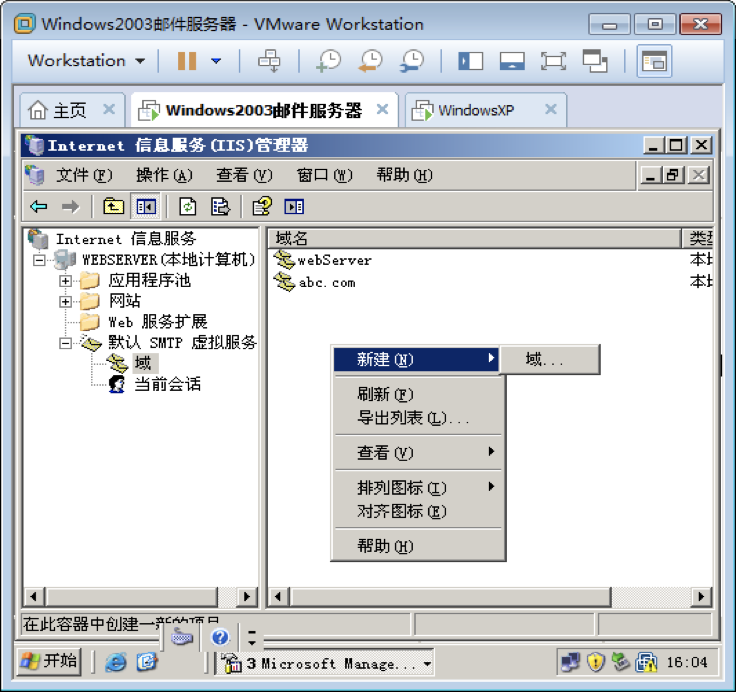Select the 域 node in the tree
736x692 pixels.
(143, 363)
